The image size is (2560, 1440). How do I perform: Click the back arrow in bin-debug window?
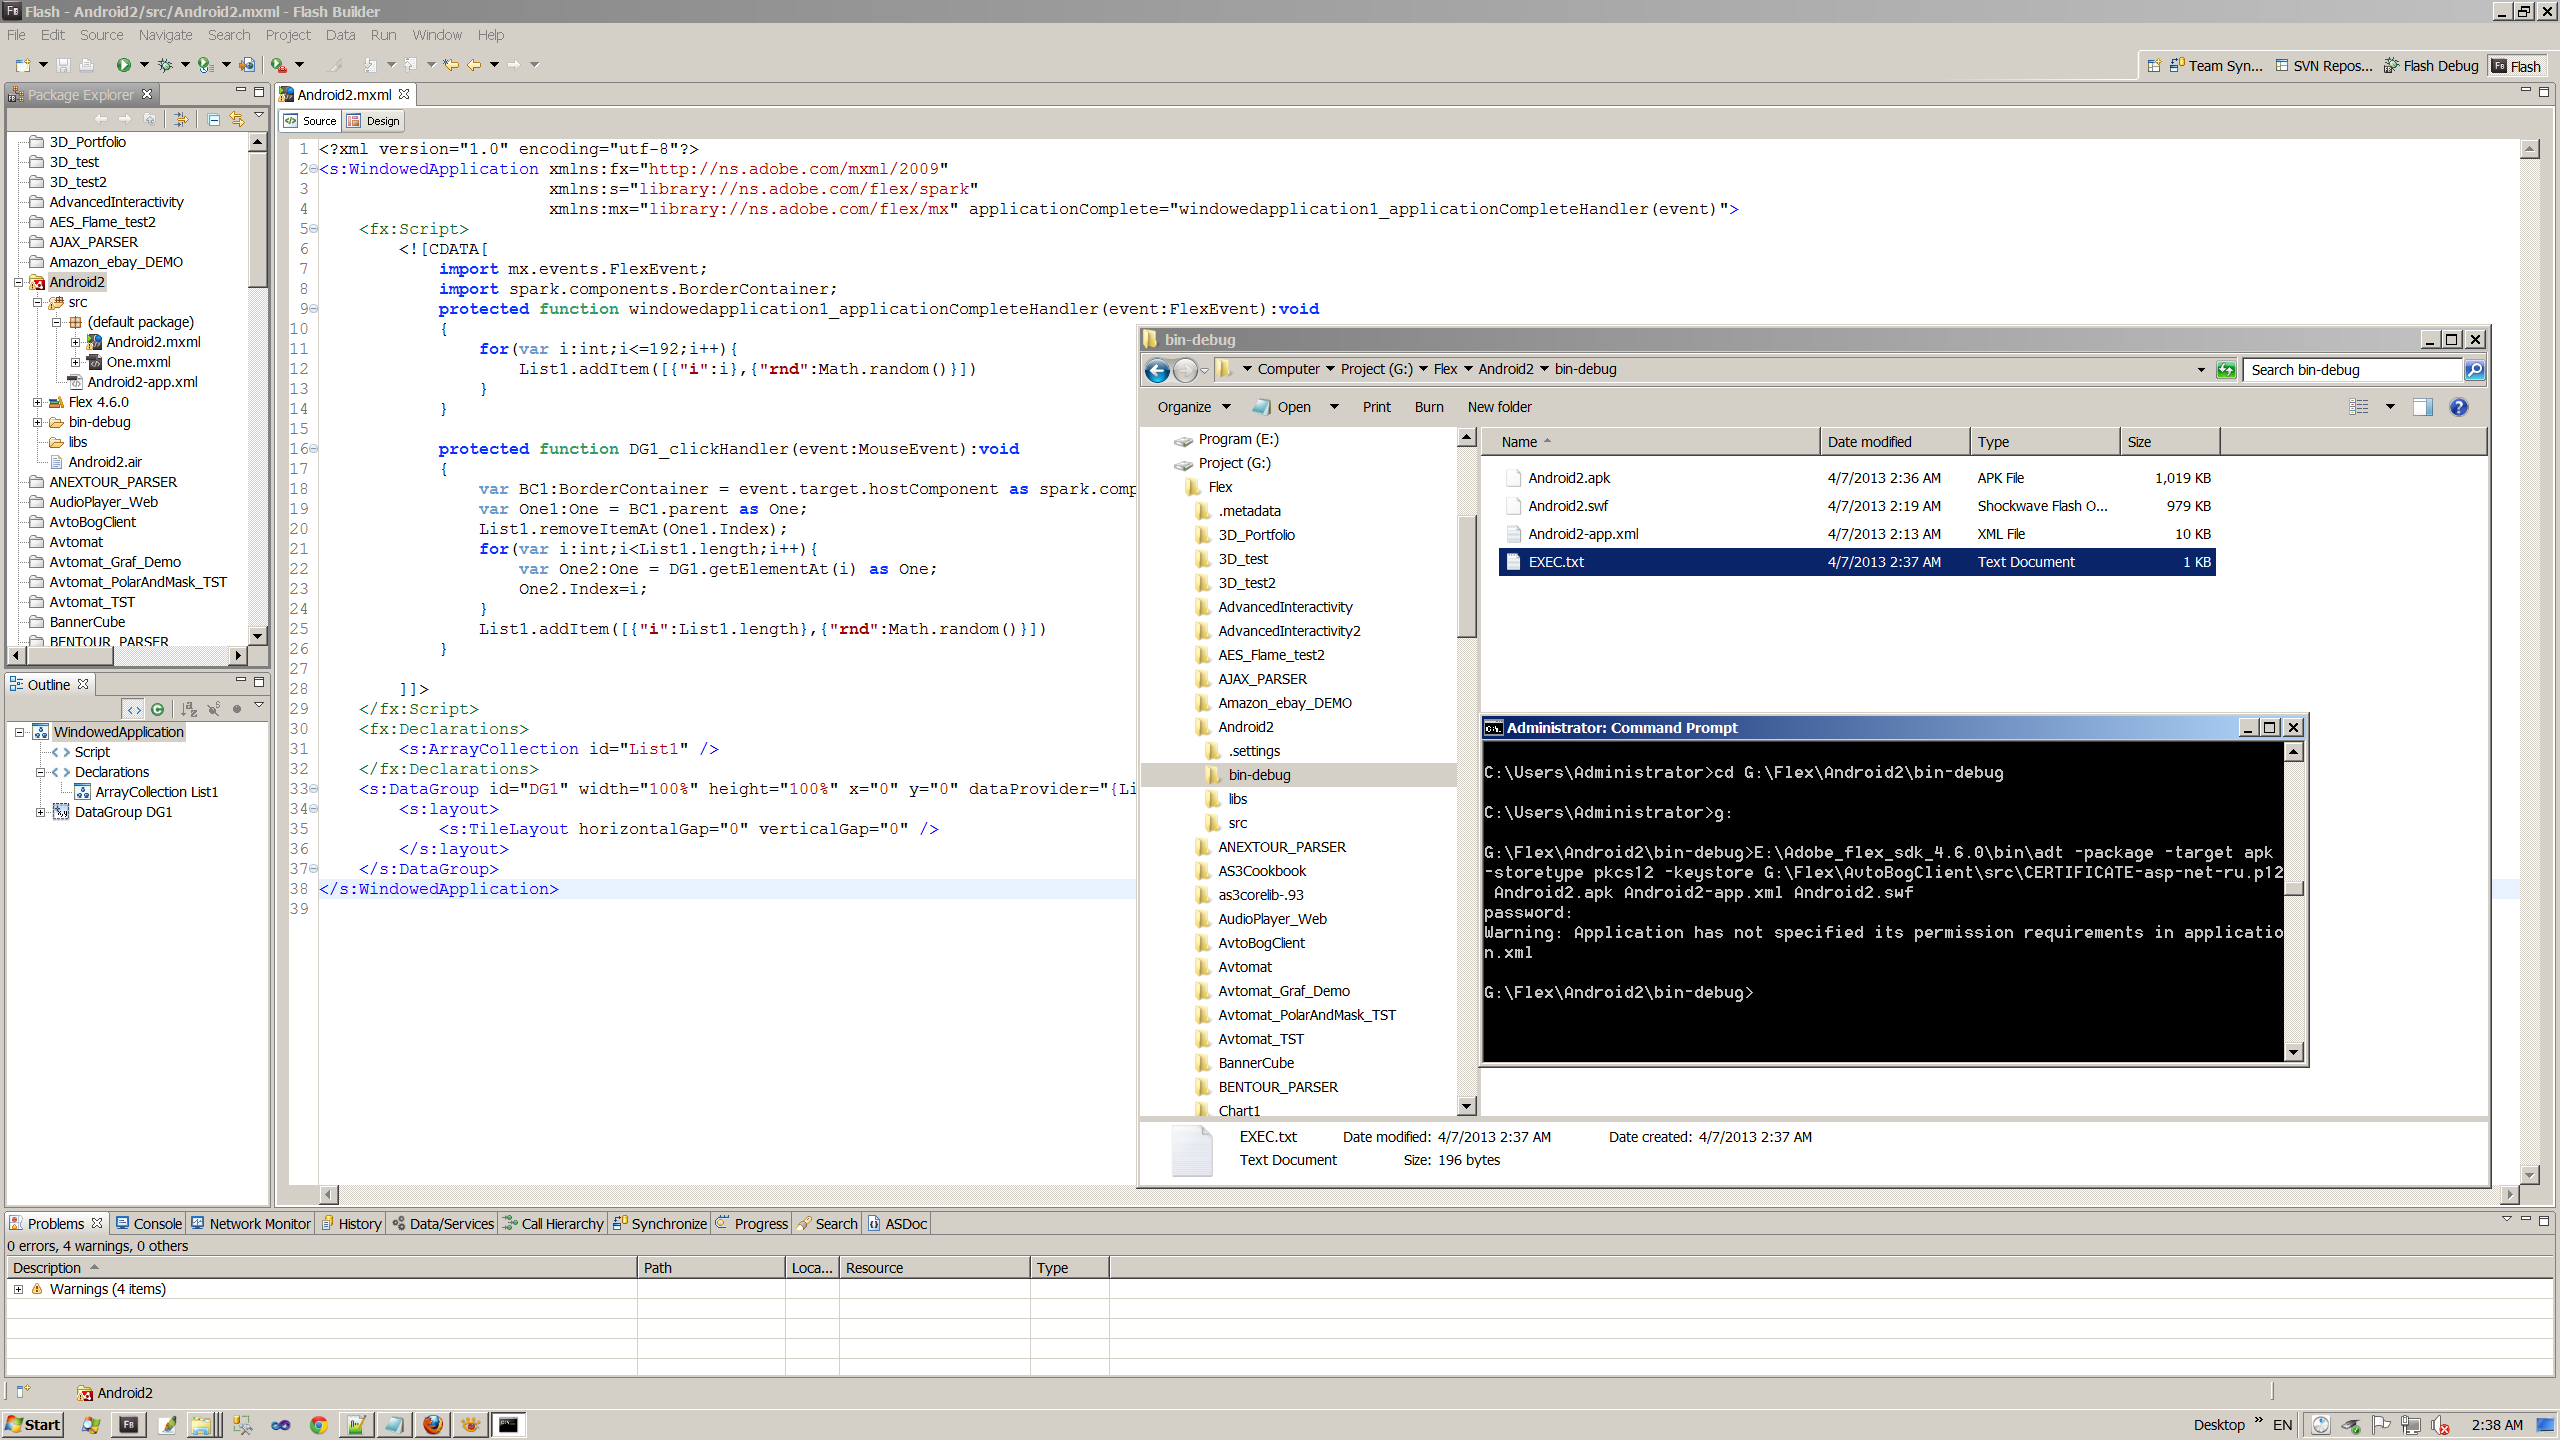point(1157,371)
